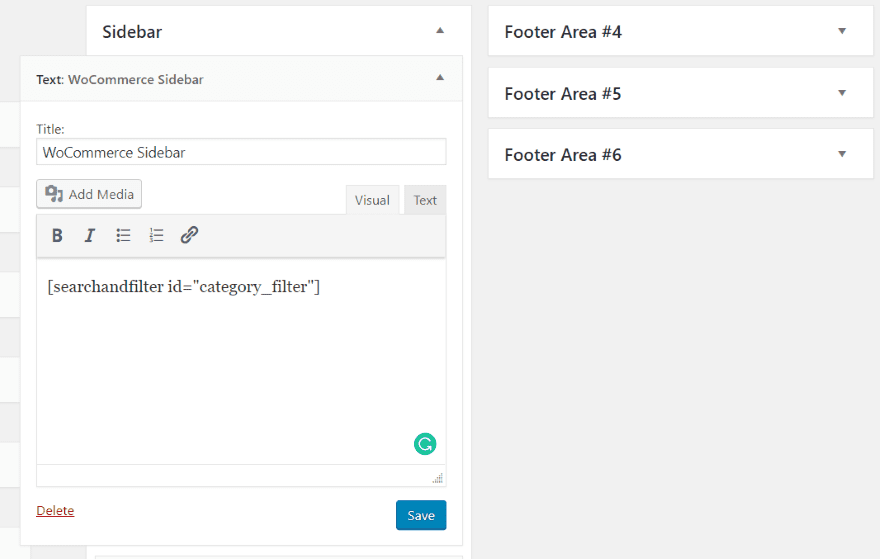
Task: Switch to the Text editor tab
Action: coord(425,200)
